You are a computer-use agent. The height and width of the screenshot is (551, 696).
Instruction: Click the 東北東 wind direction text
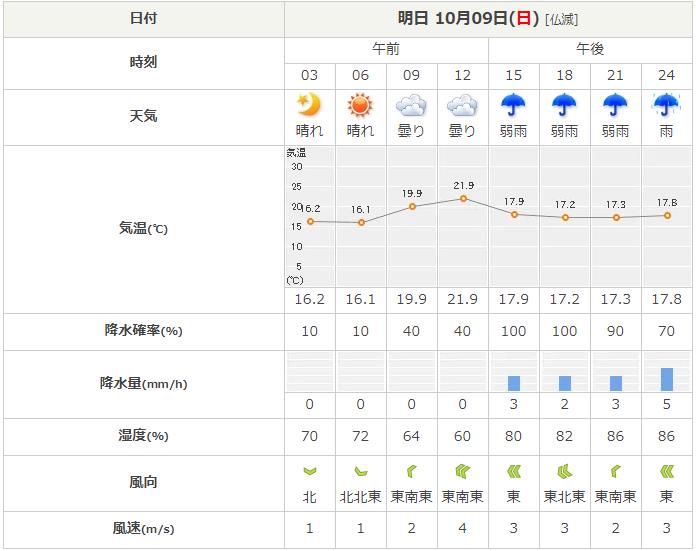coord(564,496)
